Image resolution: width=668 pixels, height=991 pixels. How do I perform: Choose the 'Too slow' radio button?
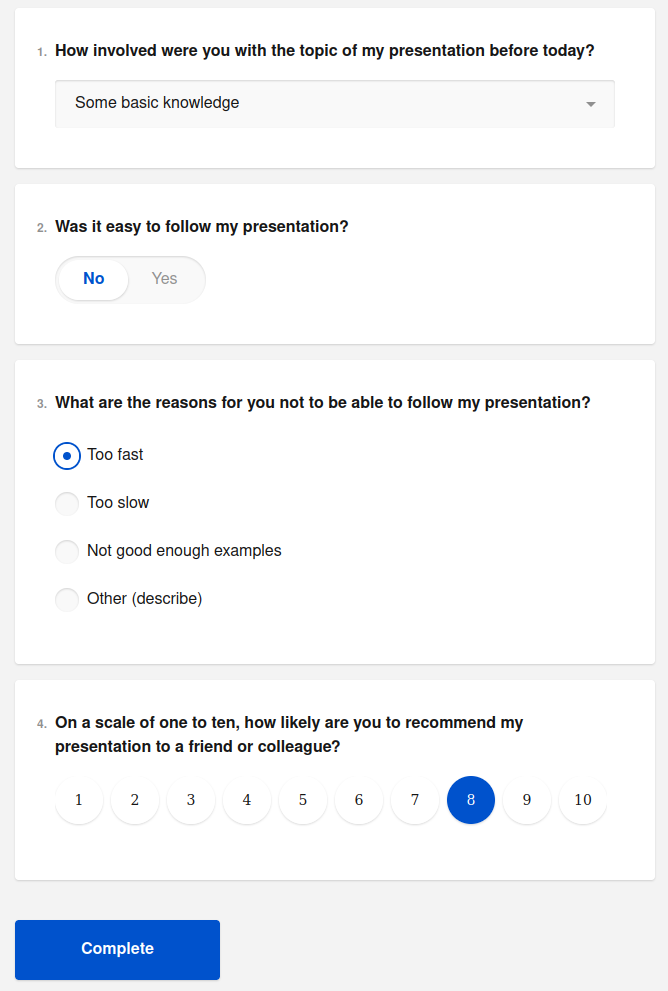[67, 504]
